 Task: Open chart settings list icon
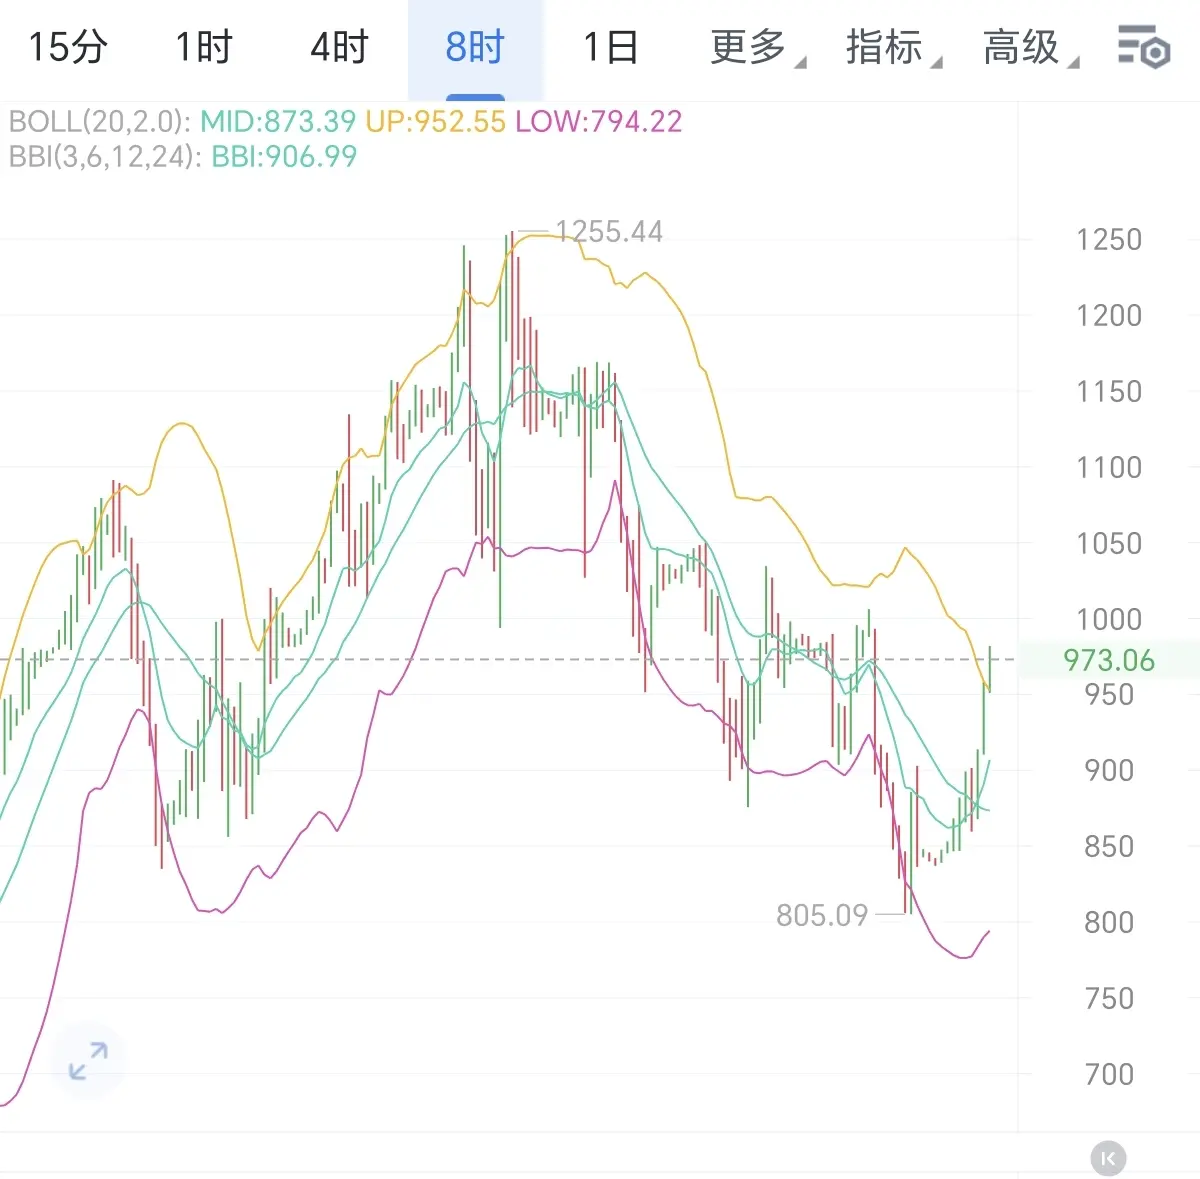tap(1143, 47)
